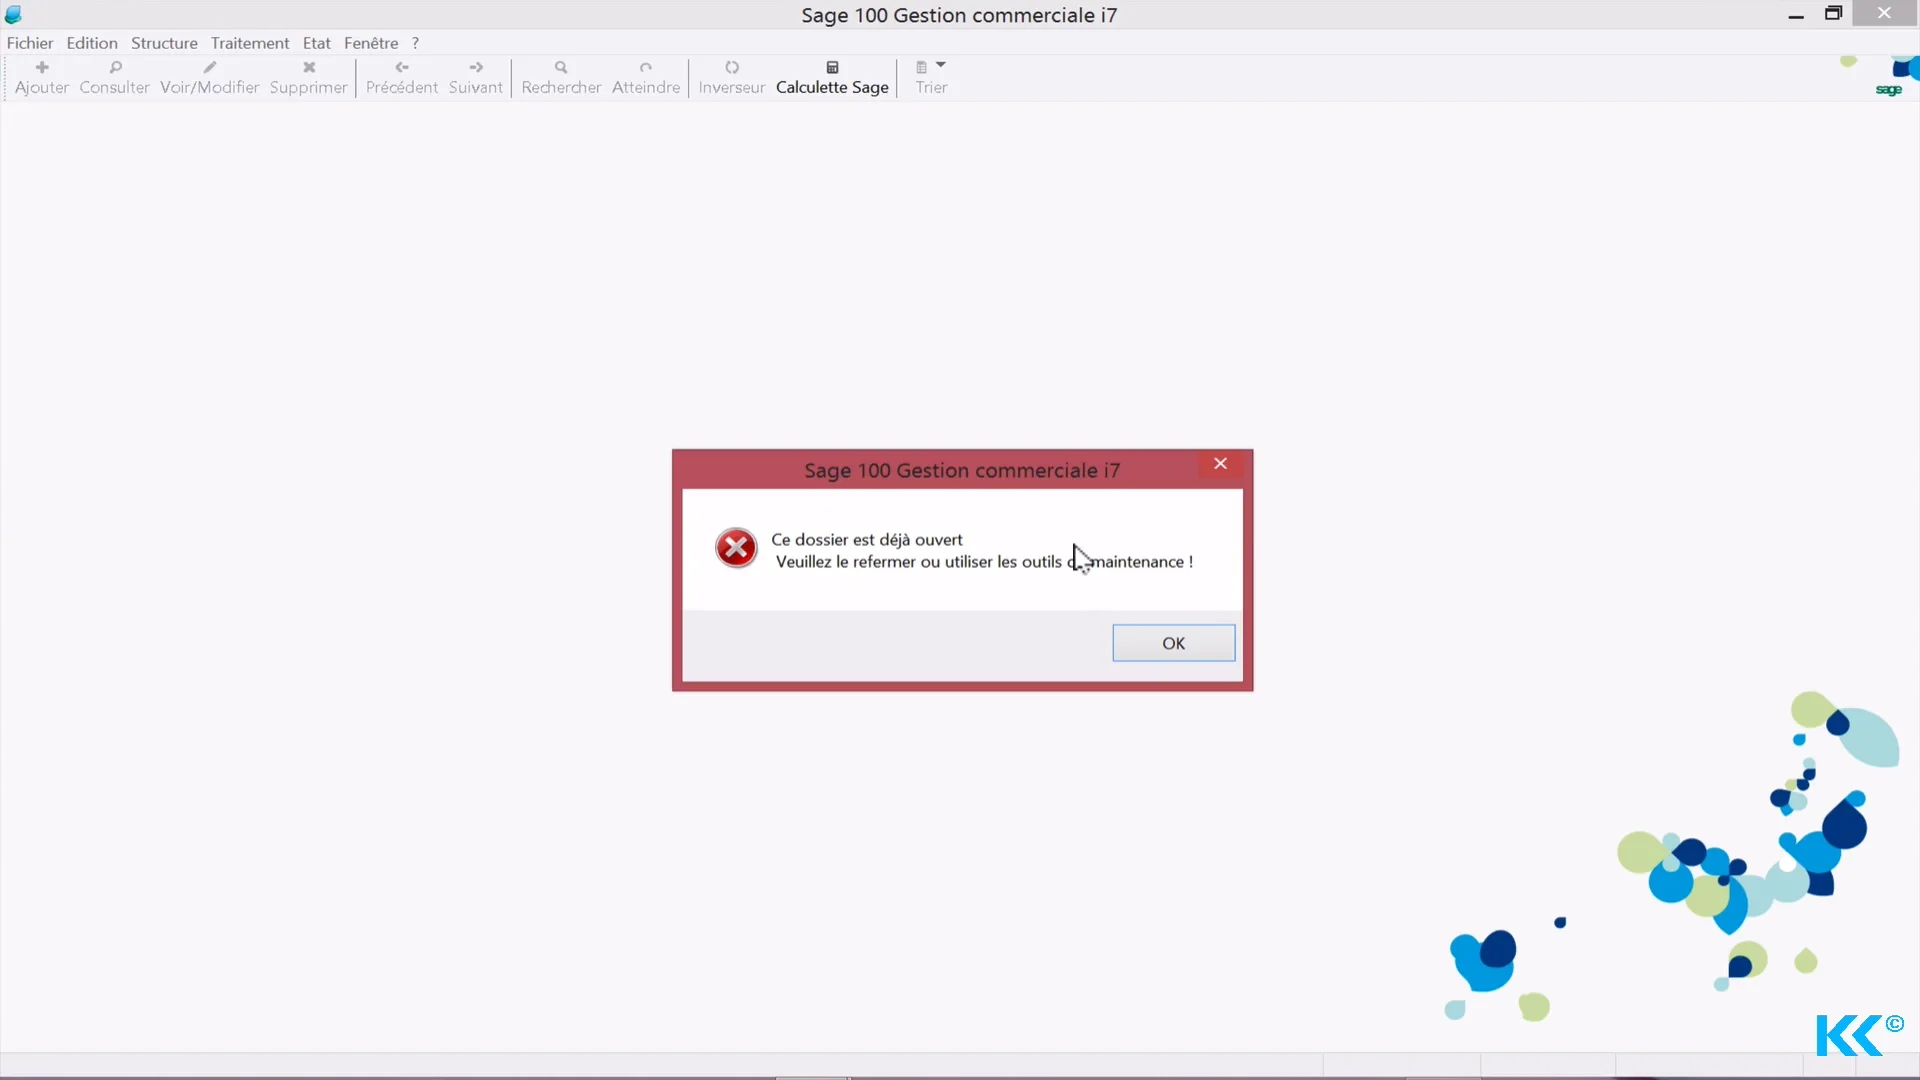Click the Consulter magnifier icon

point(115,67)
